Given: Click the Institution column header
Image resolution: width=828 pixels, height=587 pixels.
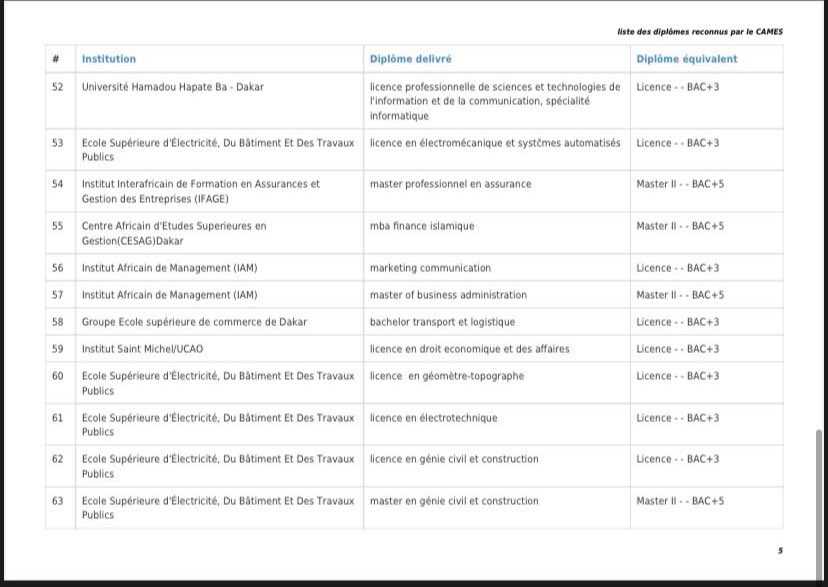Looking at the screenshot, I should click(109, 59).
